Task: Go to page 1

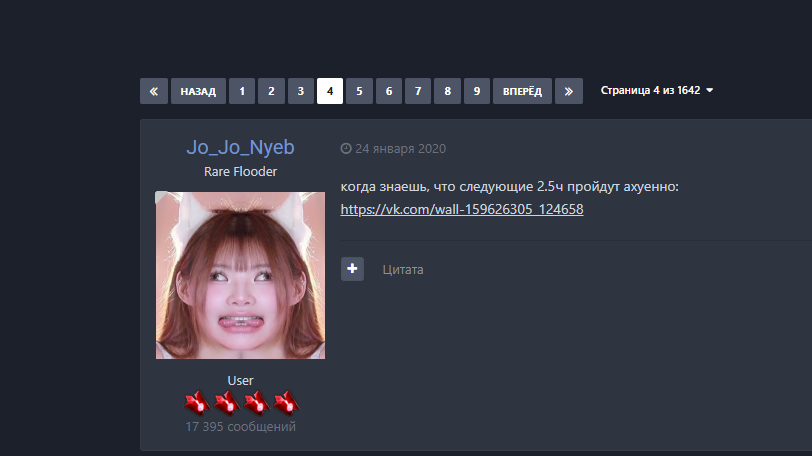Action: [x=241, y=91]
